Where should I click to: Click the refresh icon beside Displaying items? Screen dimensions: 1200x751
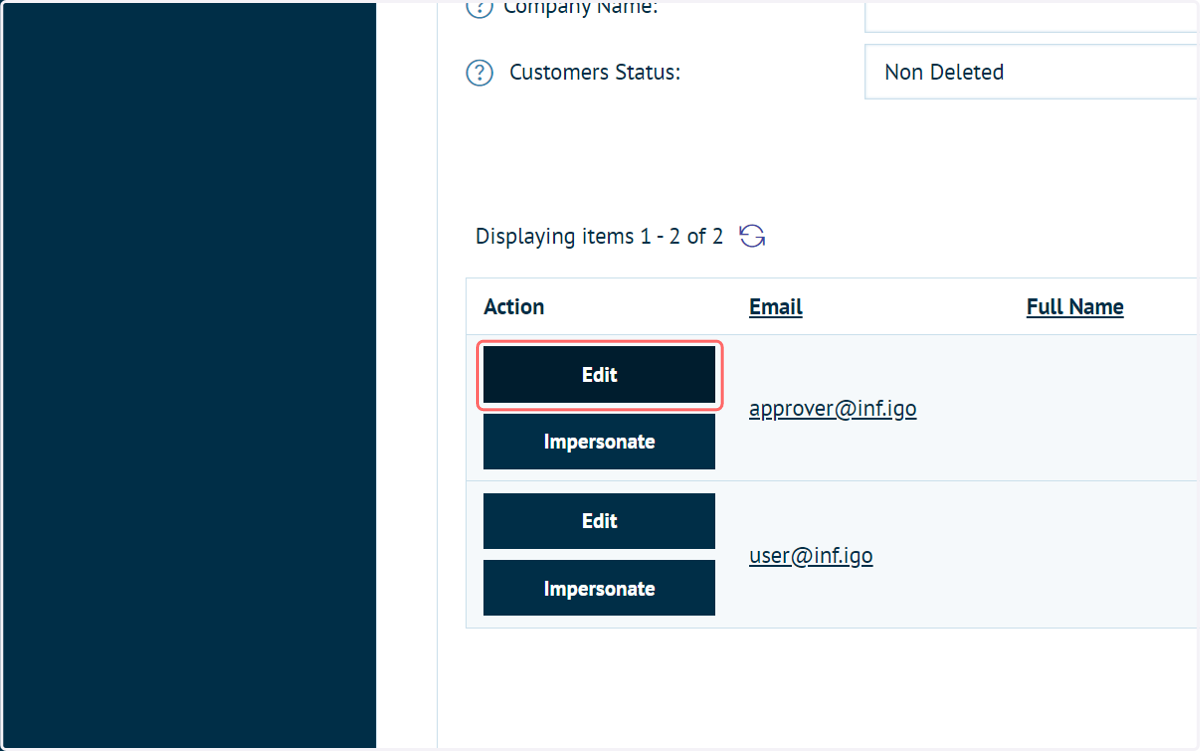click(752, 236)
